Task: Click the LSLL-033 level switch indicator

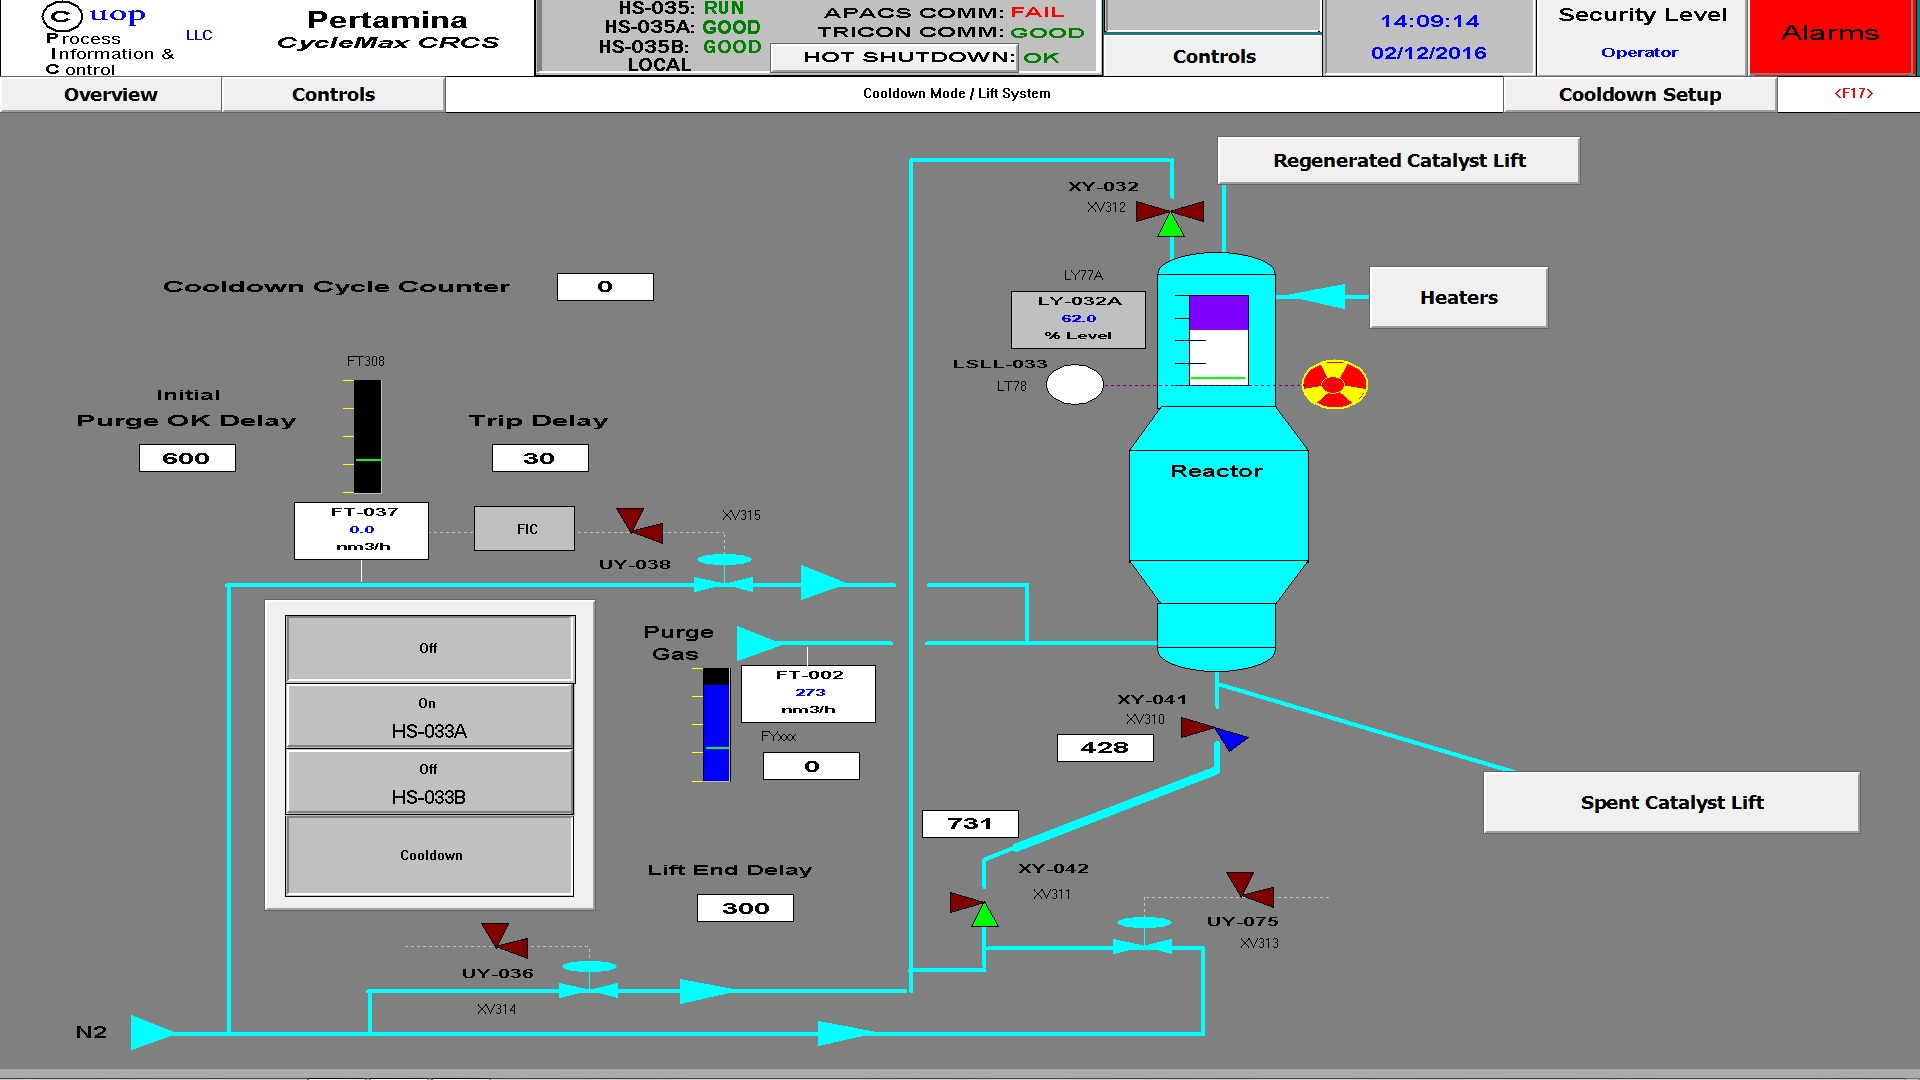Action: click(1074, 384)
